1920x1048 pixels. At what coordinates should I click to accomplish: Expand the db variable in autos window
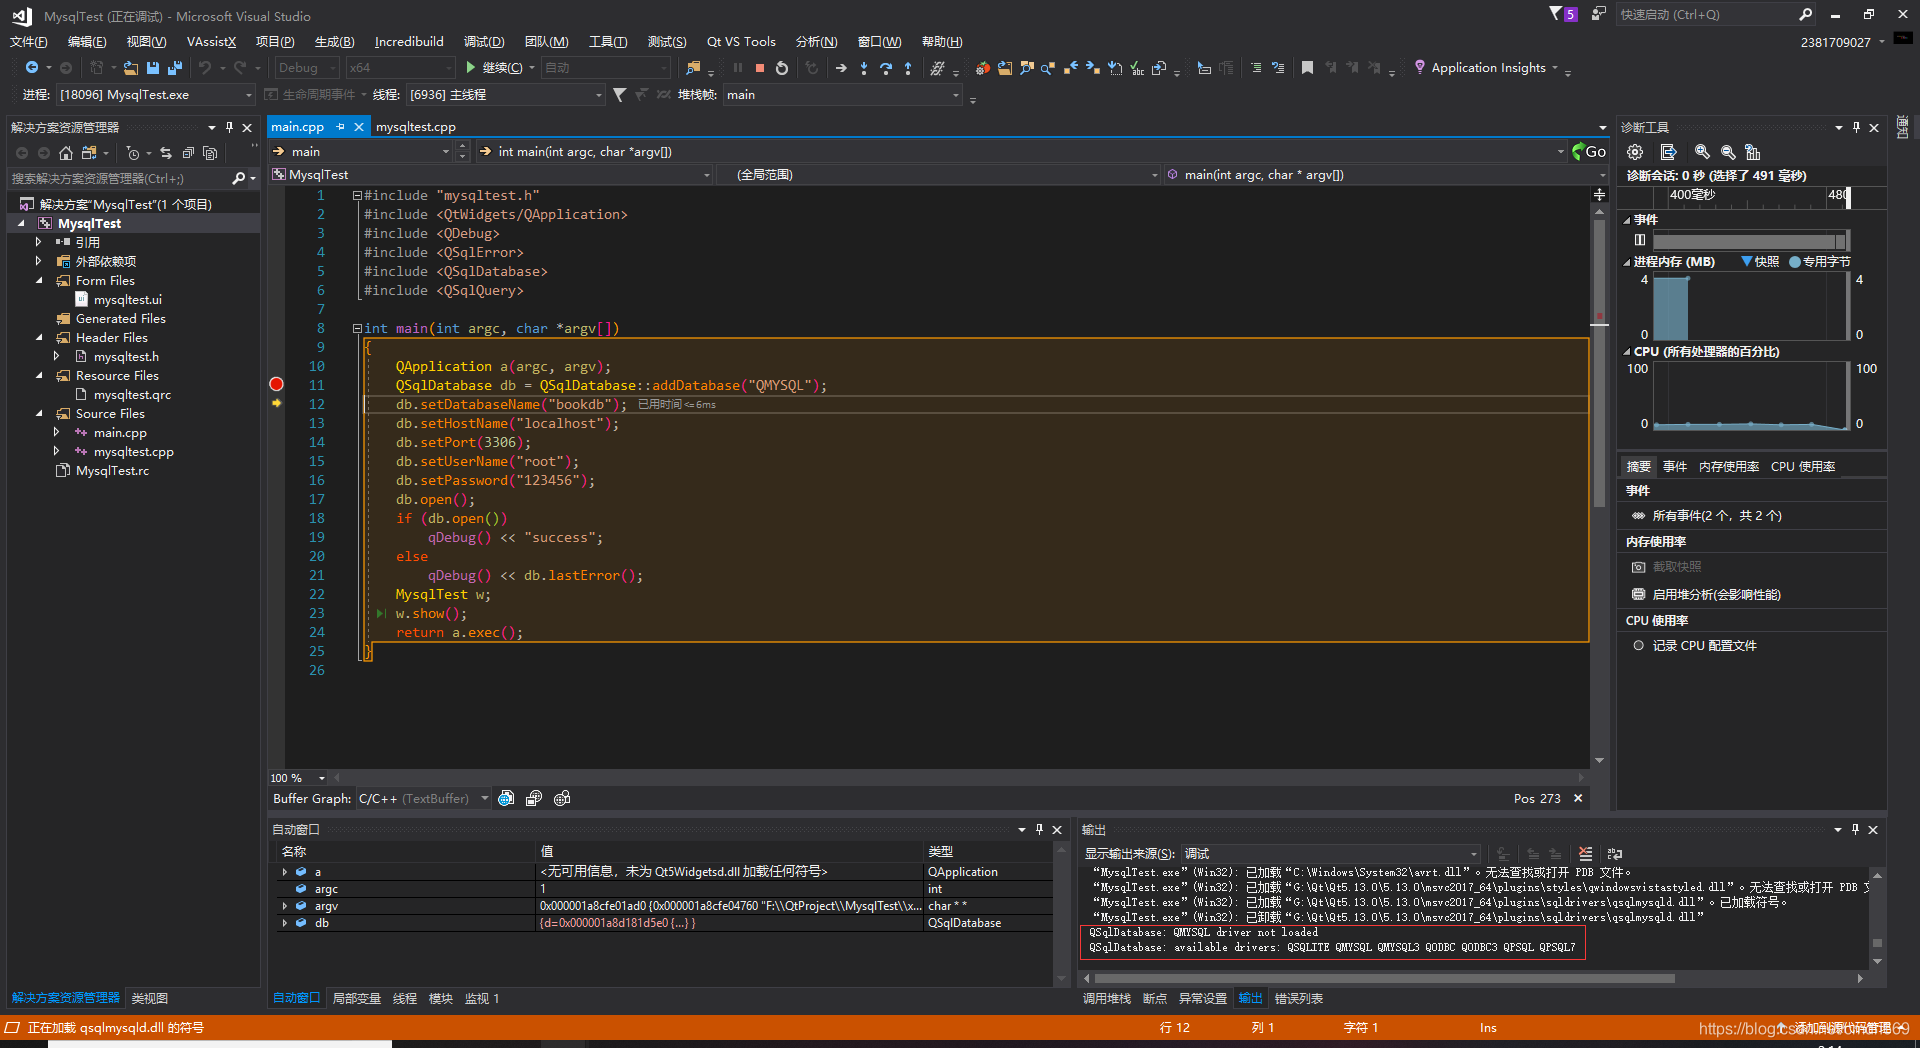[x=285, y=923]
